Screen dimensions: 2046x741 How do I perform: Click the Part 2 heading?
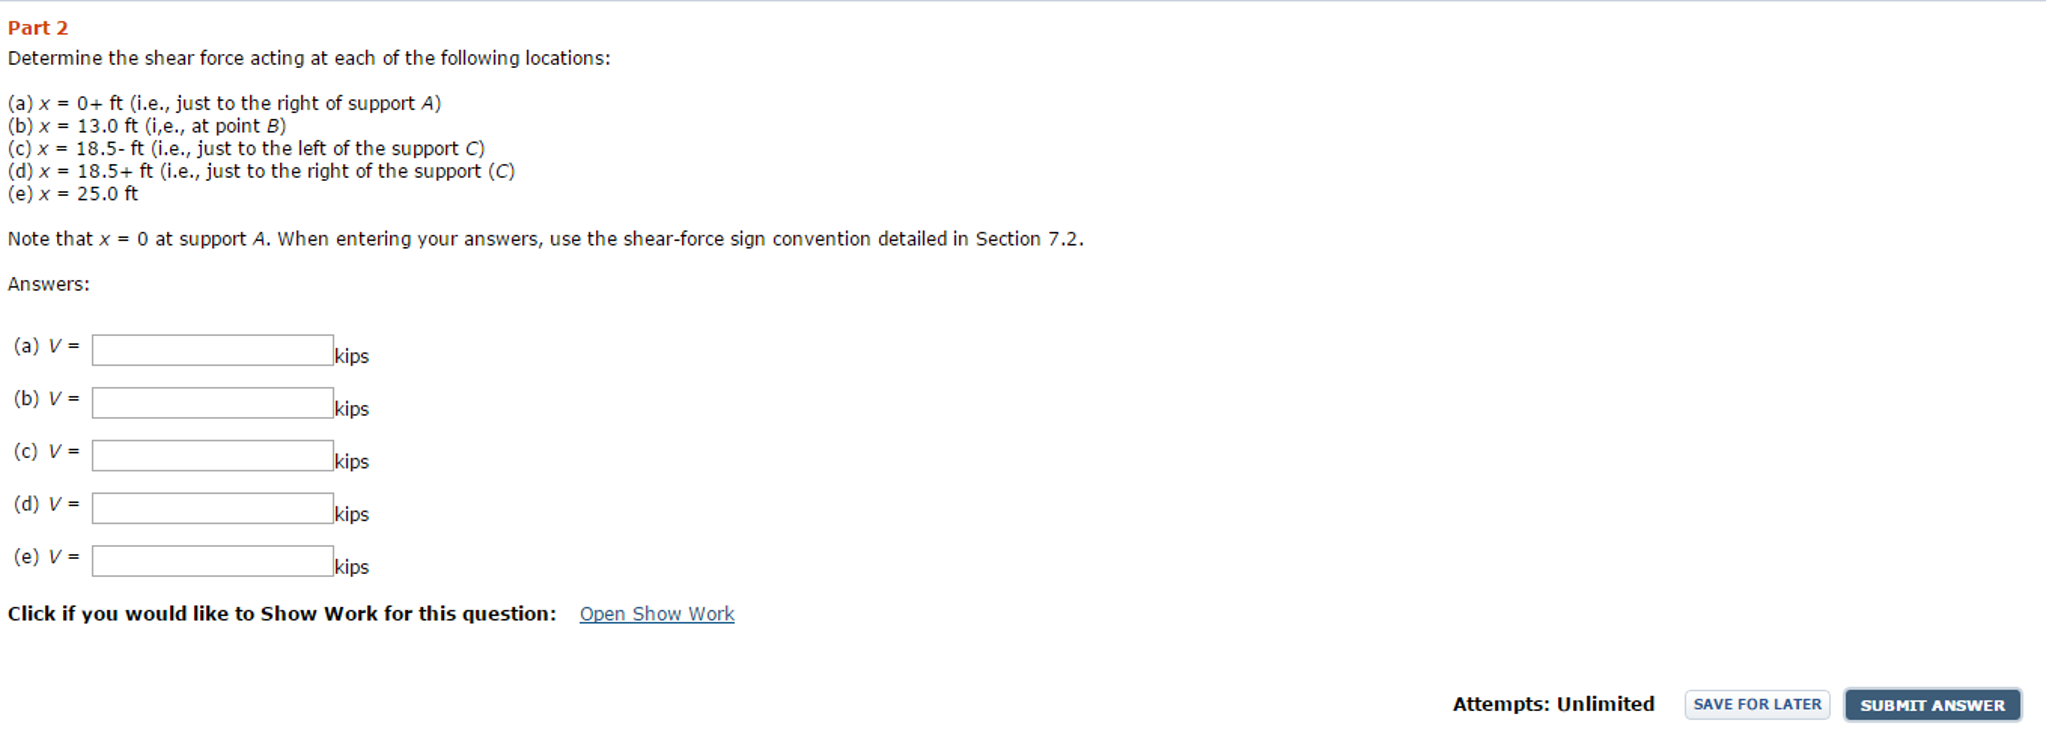pyautogui.click(x=38, y=28)
